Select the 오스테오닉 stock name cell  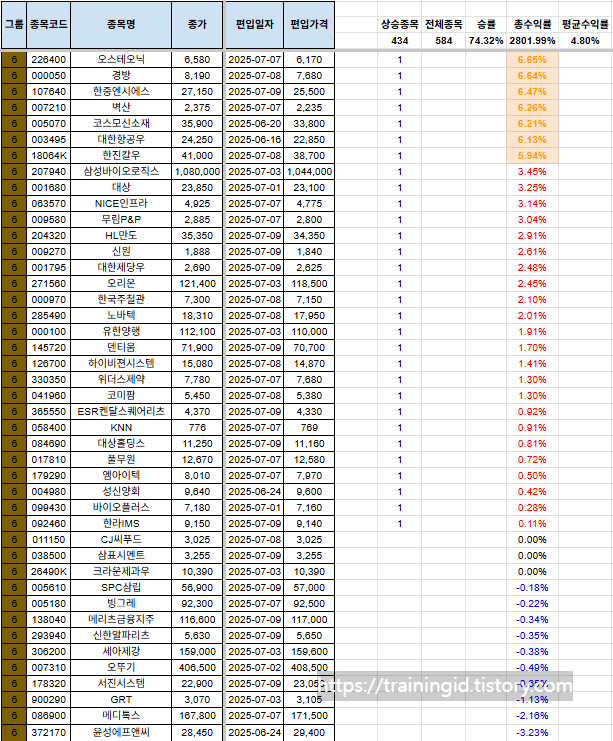(121, 60)
